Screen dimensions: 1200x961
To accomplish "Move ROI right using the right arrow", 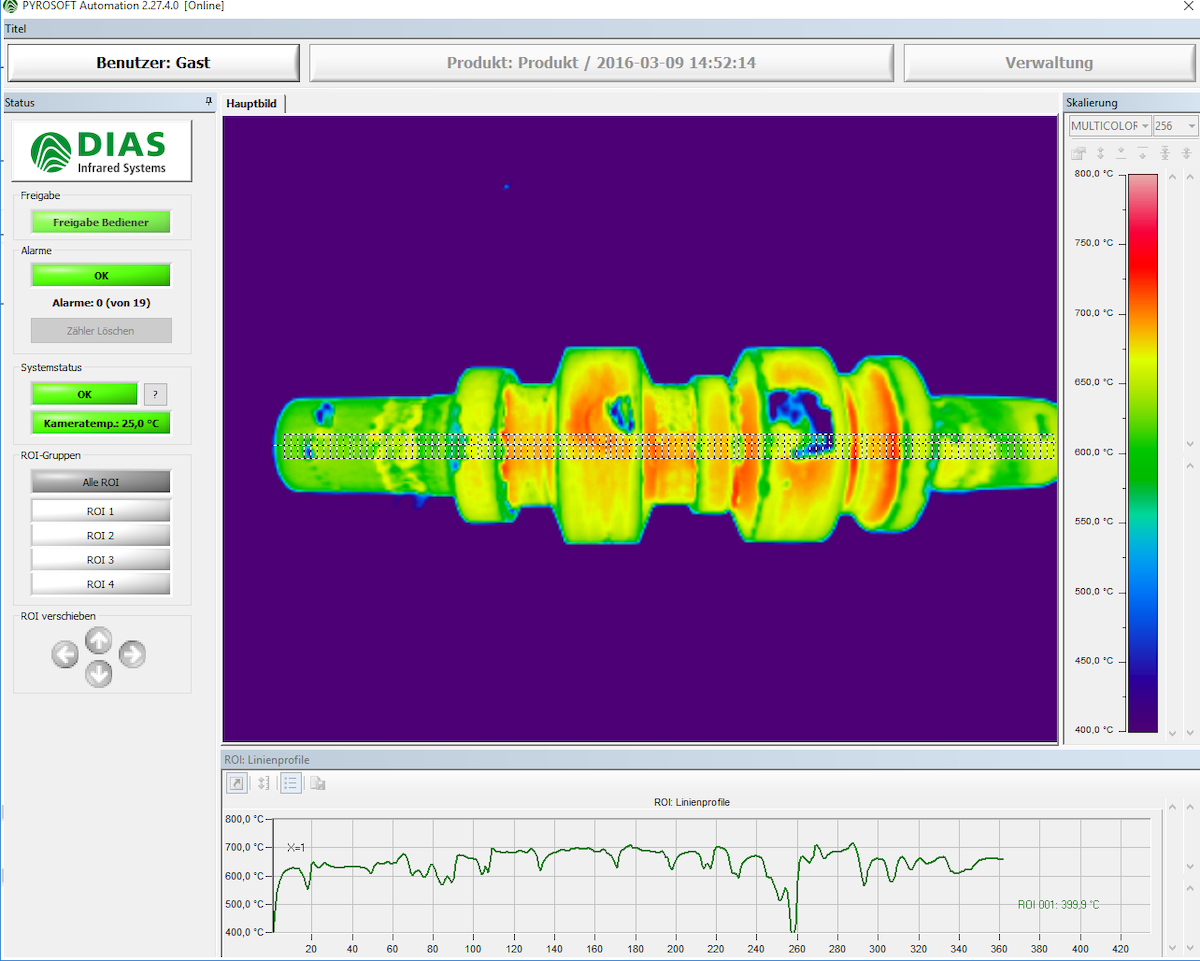I will pyautogui.click(x=132, y=654).
